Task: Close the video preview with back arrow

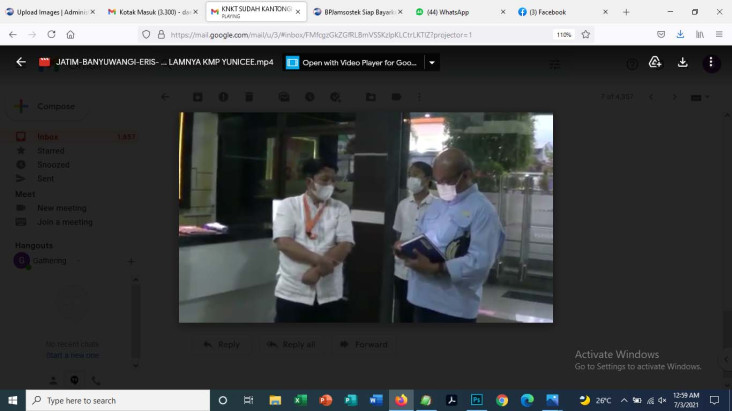Action: 21,62
